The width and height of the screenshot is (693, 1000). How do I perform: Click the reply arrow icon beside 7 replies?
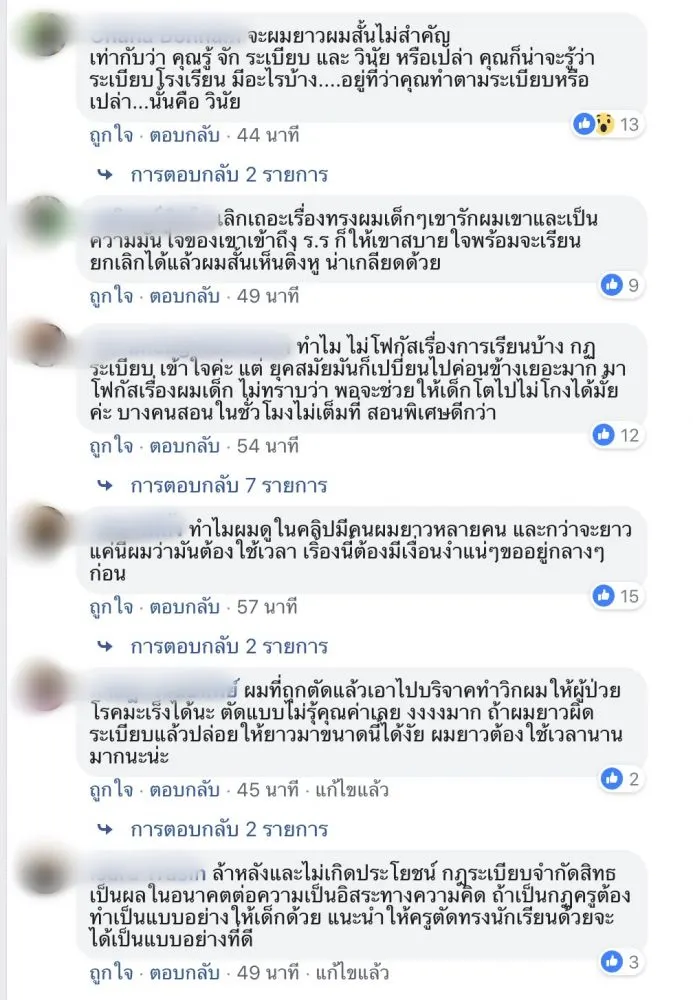(x=105, y=486)
